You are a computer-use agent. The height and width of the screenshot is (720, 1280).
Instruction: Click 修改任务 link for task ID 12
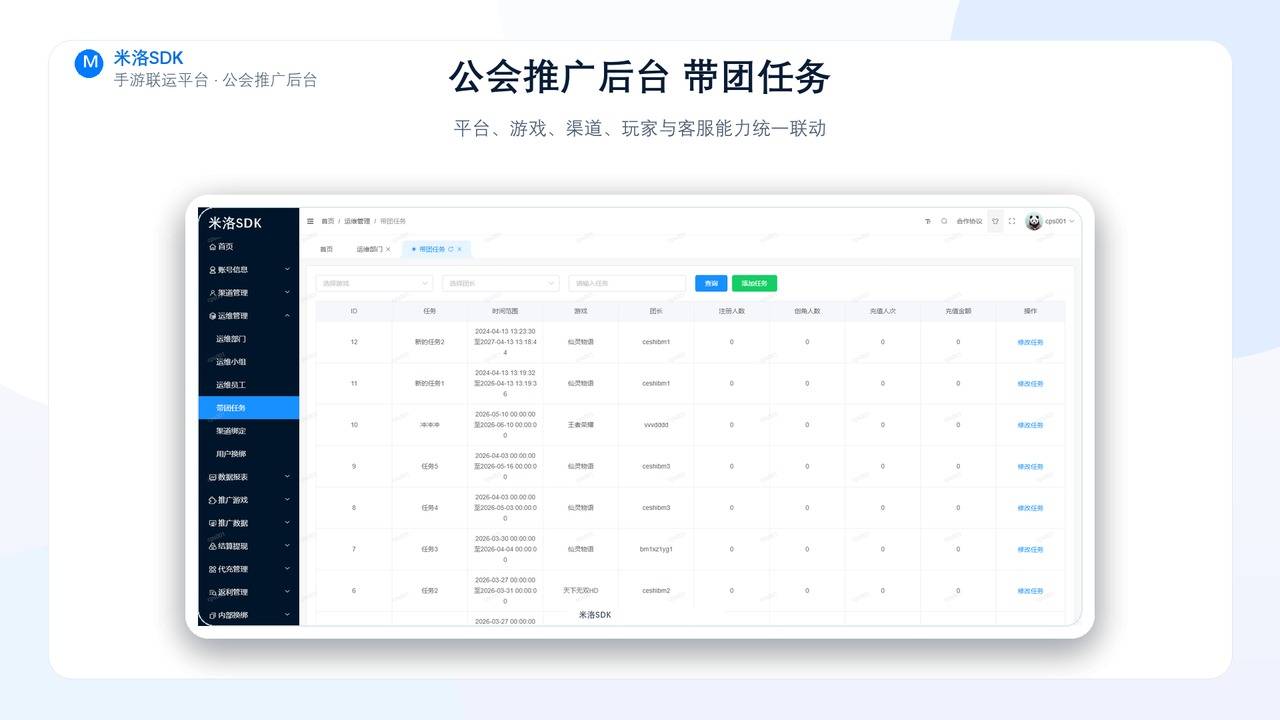tap(1030, 342)
